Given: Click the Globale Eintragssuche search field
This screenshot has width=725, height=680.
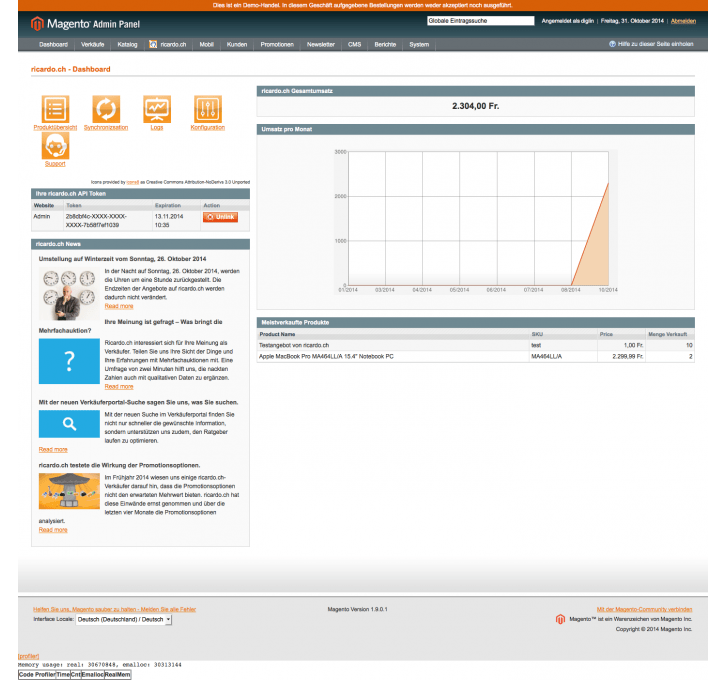Looking at the screenshot, I should click(480, 21).
